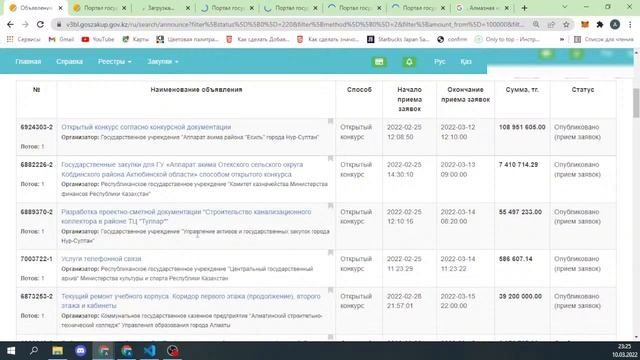Flag the 6889370-2 announcement row

pyautogui.click(x=331, y=206)
